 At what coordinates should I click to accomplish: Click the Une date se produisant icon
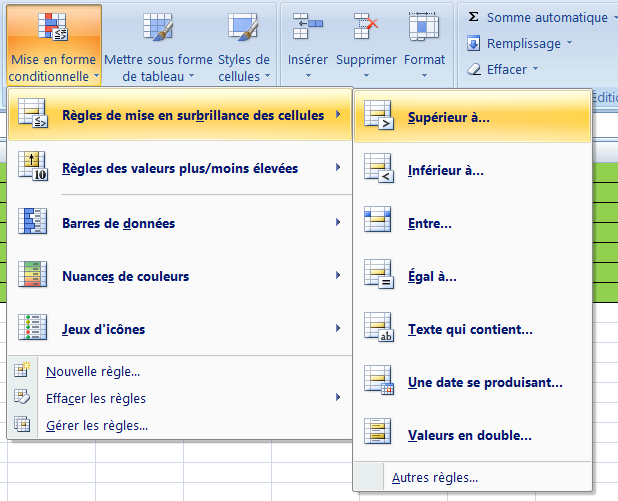(379, 380)
